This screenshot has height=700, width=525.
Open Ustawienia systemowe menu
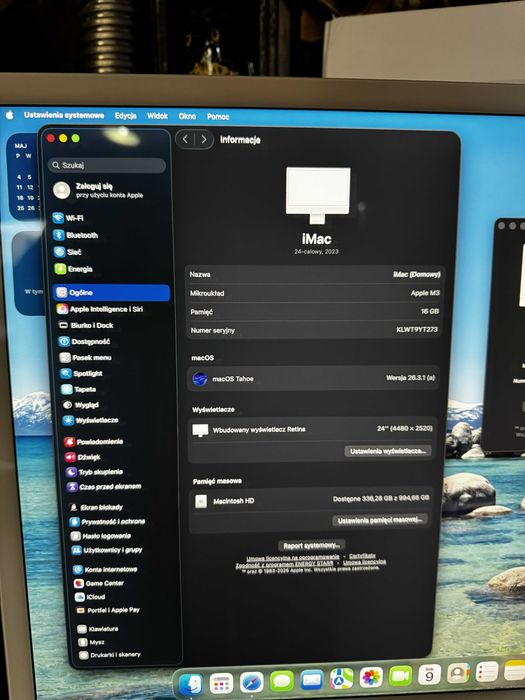[x=64, y=115]
